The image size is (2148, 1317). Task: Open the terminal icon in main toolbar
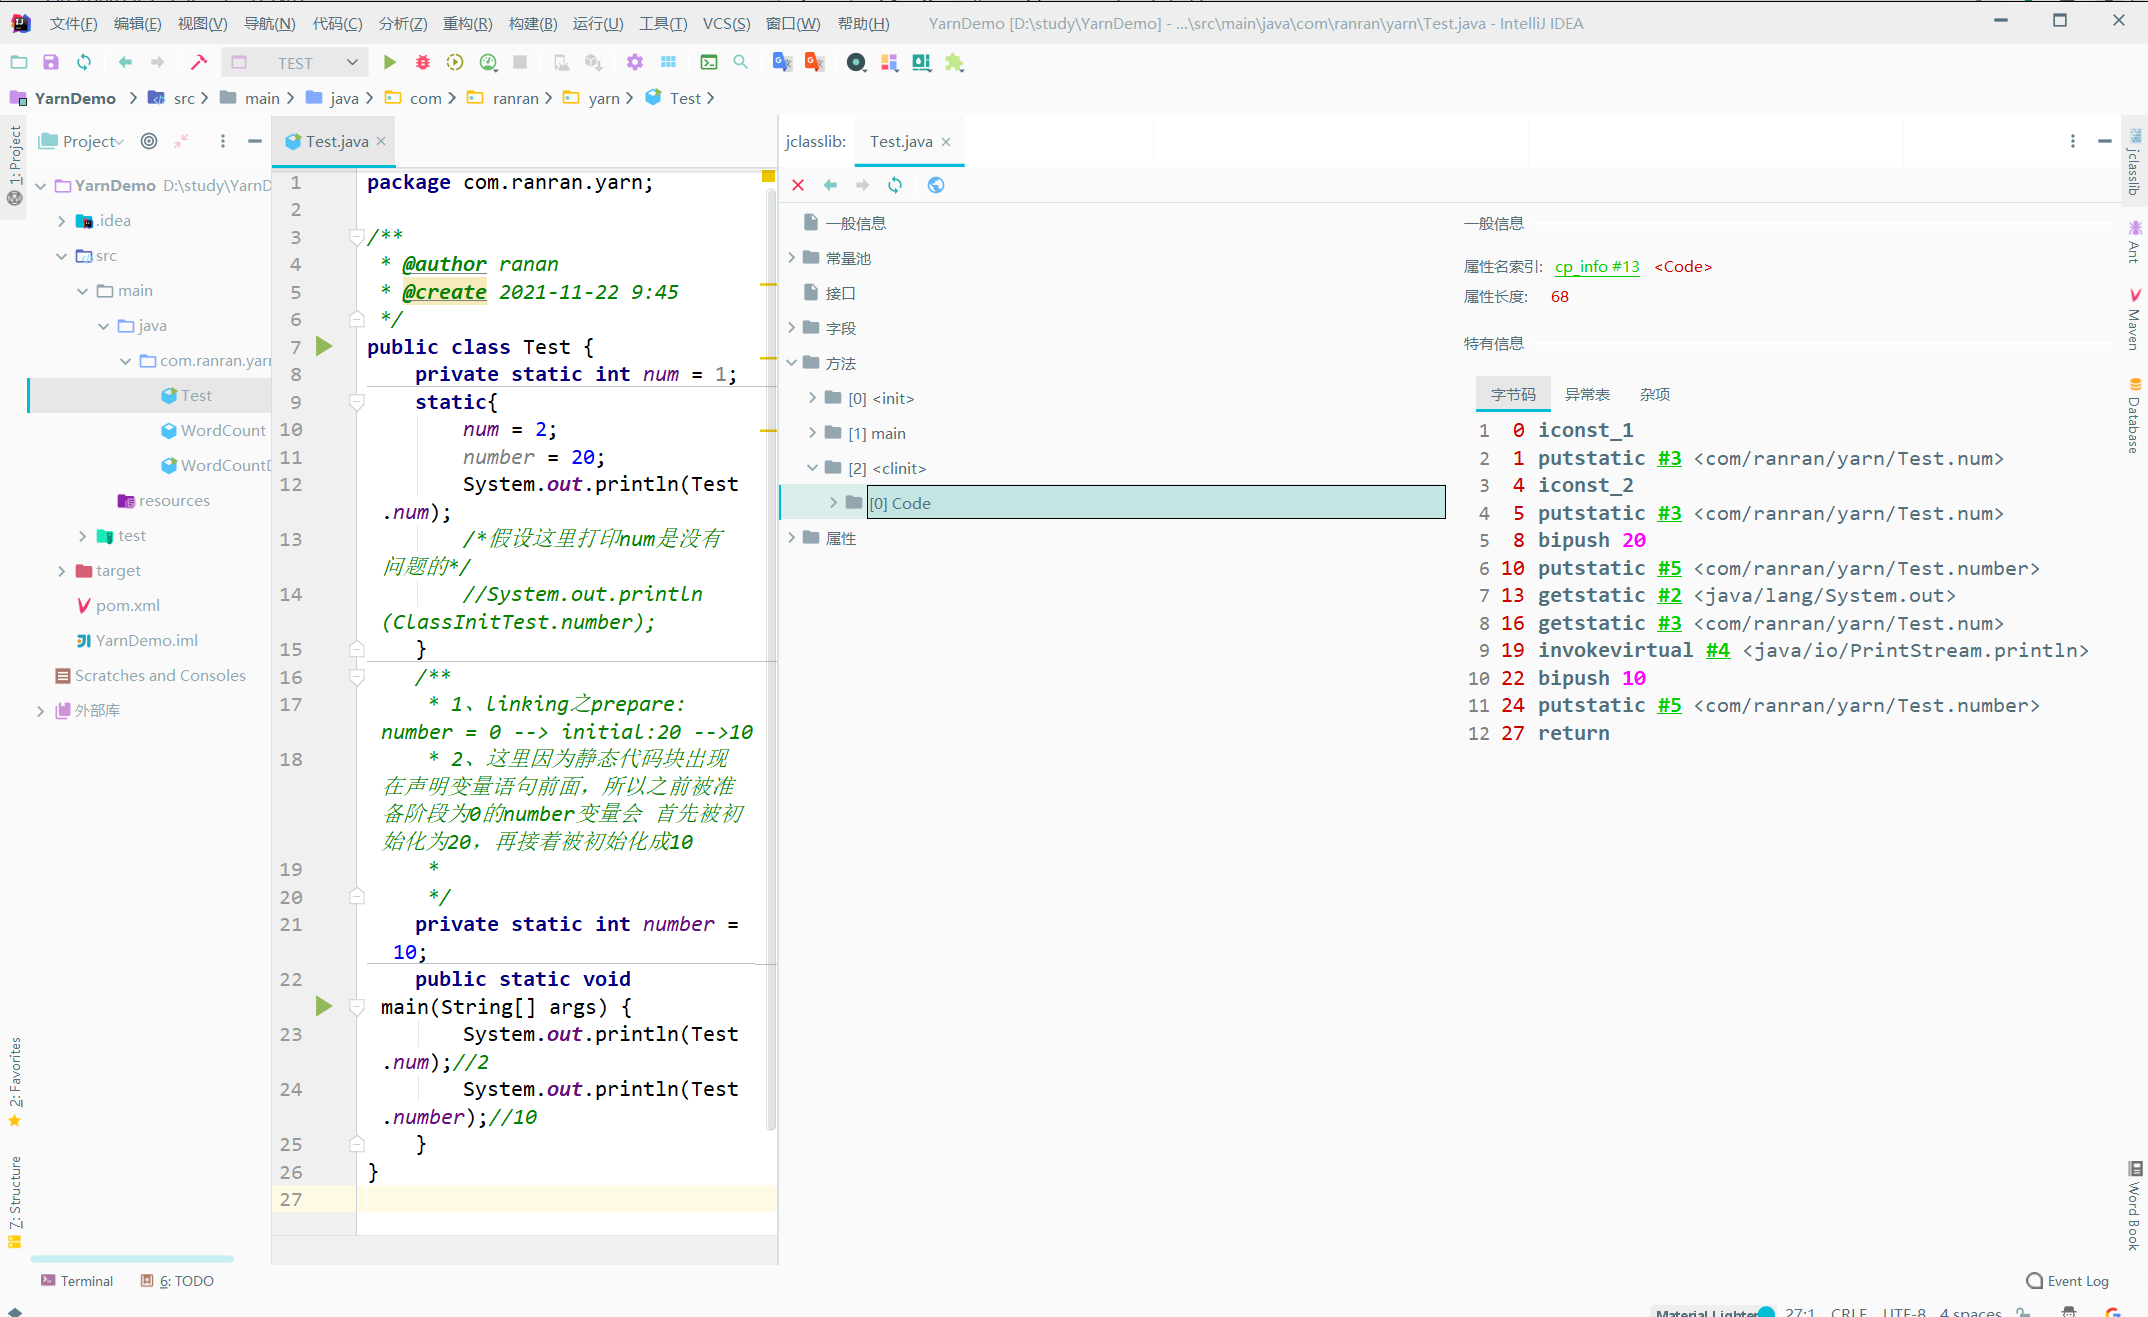[x=709, y=62]
